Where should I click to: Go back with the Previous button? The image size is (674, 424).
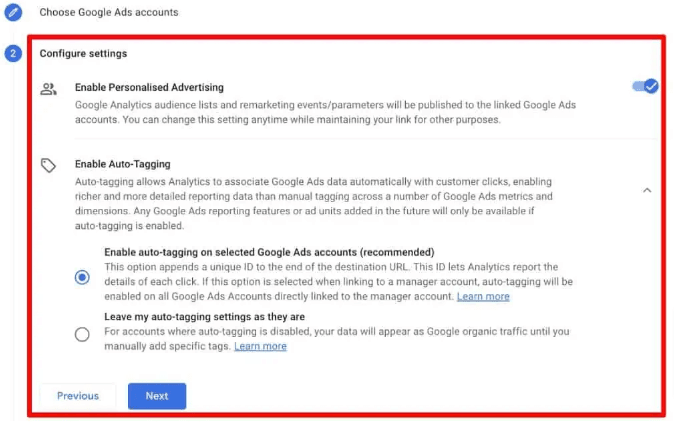tap(78, 396)
